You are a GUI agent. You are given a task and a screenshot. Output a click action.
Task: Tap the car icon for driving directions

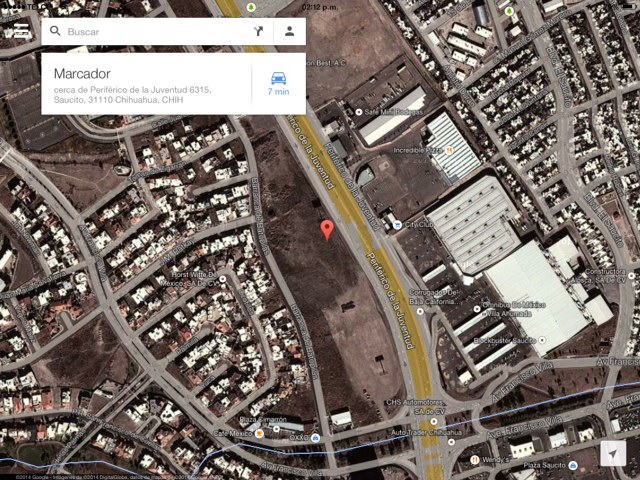pyautogui.click(x=278, y=78)
